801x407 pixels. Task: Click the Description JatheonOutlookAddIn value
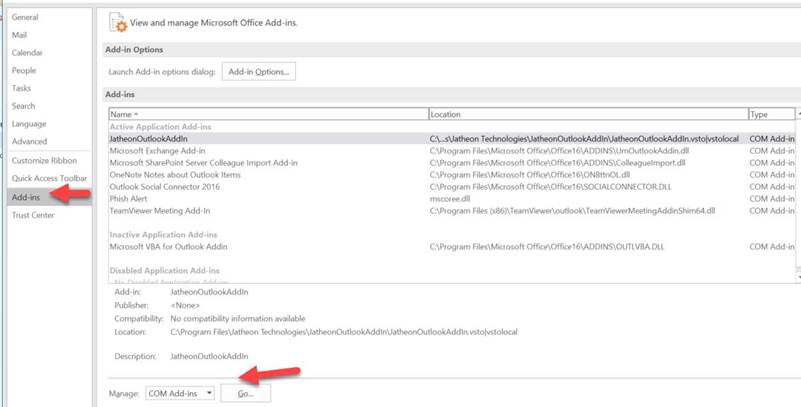click(x=209, y=356)
